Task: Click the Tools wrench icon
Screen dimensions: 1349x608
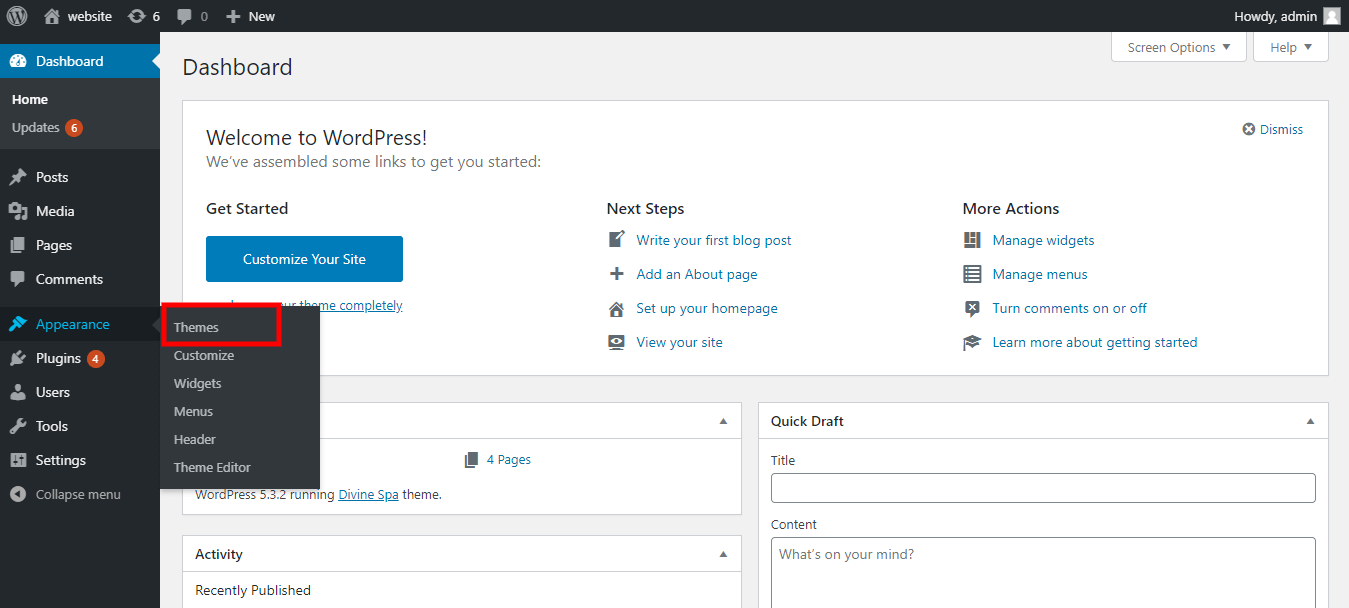Action: coord(18,426)
